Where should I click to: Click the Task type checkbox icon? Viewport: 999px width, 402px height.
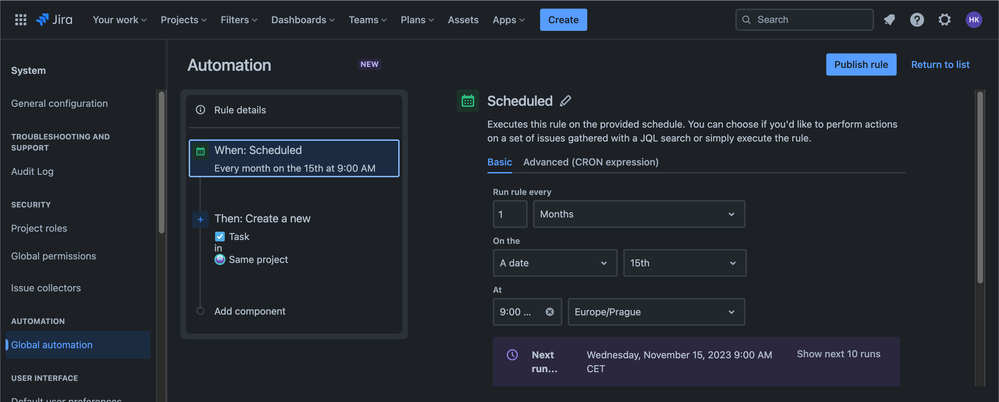(x=220, y=236)
